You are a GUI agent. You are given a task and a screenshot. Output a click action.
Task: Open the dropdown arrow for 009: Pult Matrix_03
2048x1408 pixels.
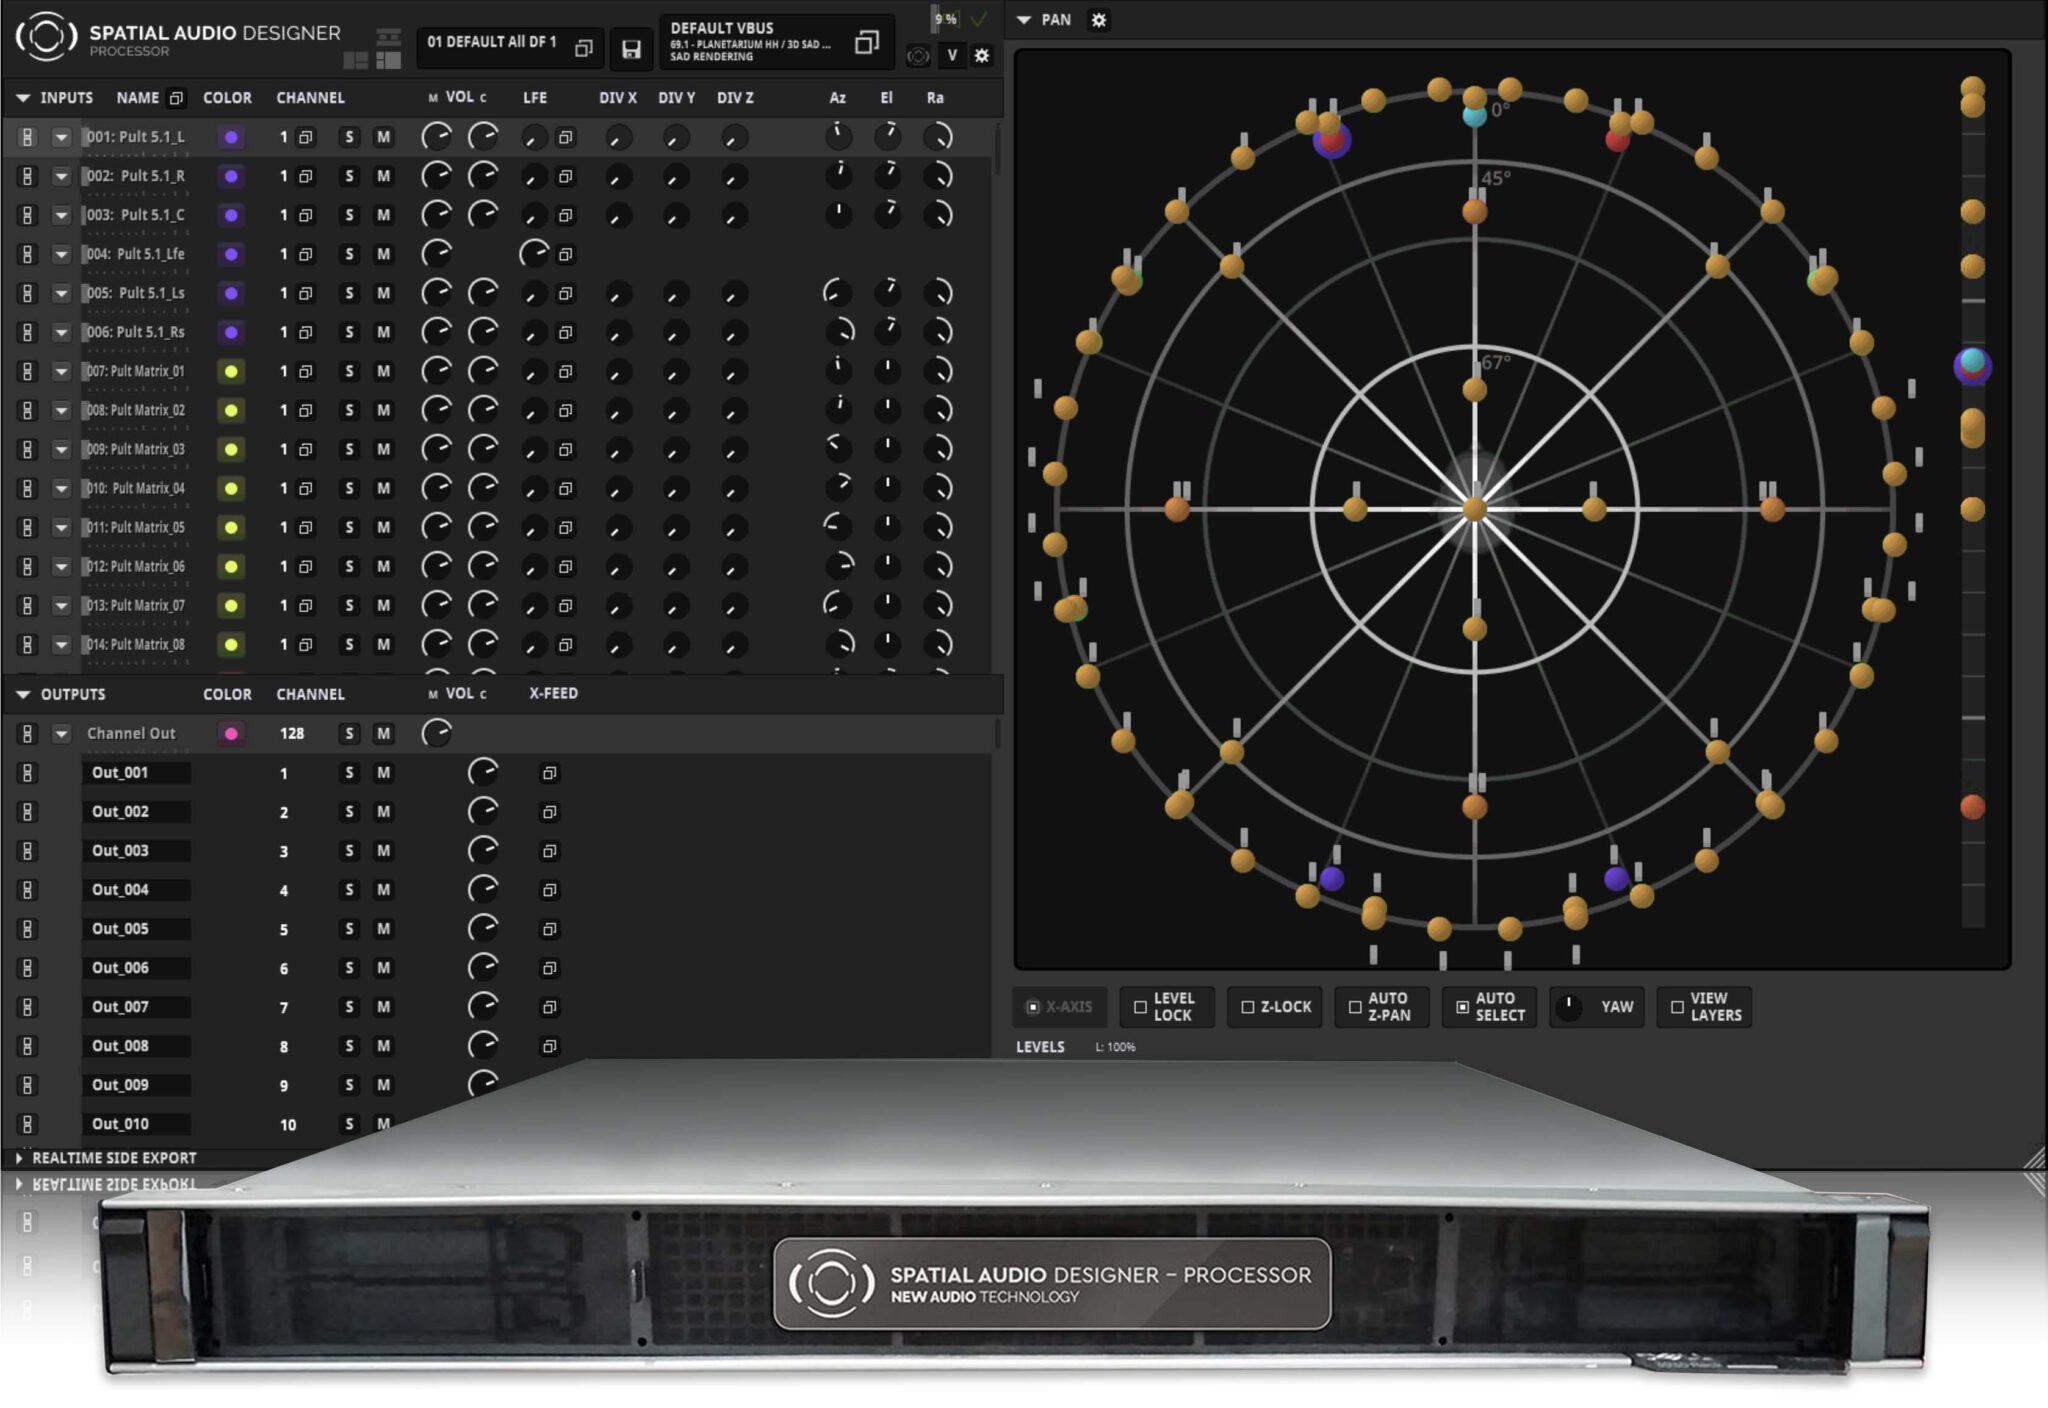(x=61, y=449)
